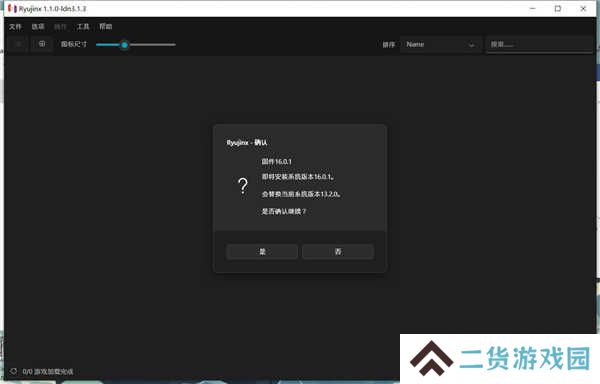Maximize the Ryujinx window
The height and width of the screenshot is (384, 600).
558,8
